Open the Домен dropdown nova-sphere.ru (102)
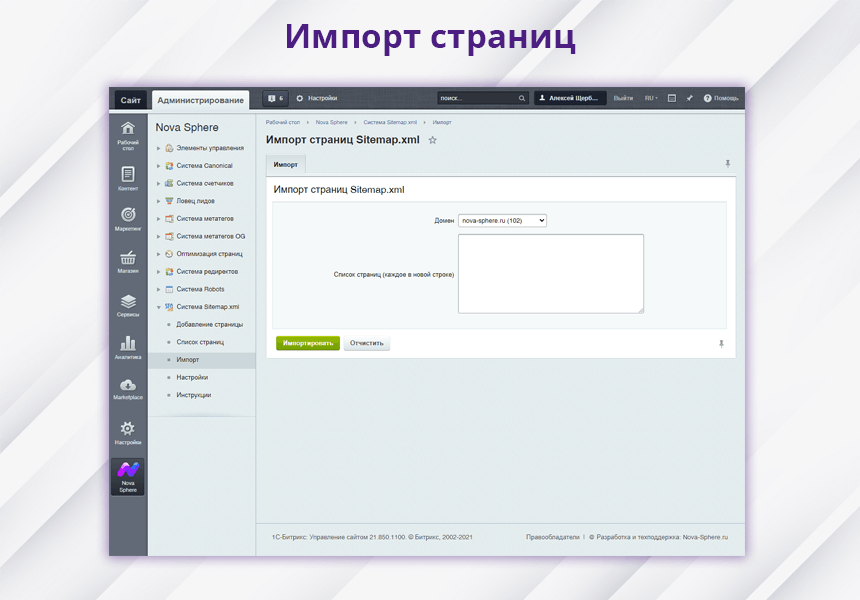The image size is (860, 600). pos(502,220)
